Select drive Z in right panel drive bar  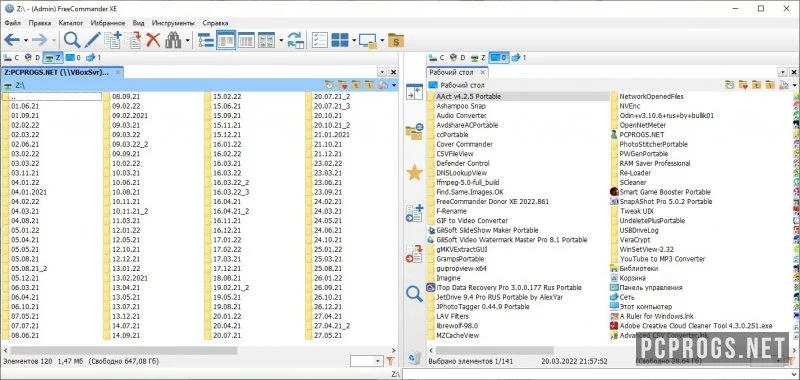[479, 58]
